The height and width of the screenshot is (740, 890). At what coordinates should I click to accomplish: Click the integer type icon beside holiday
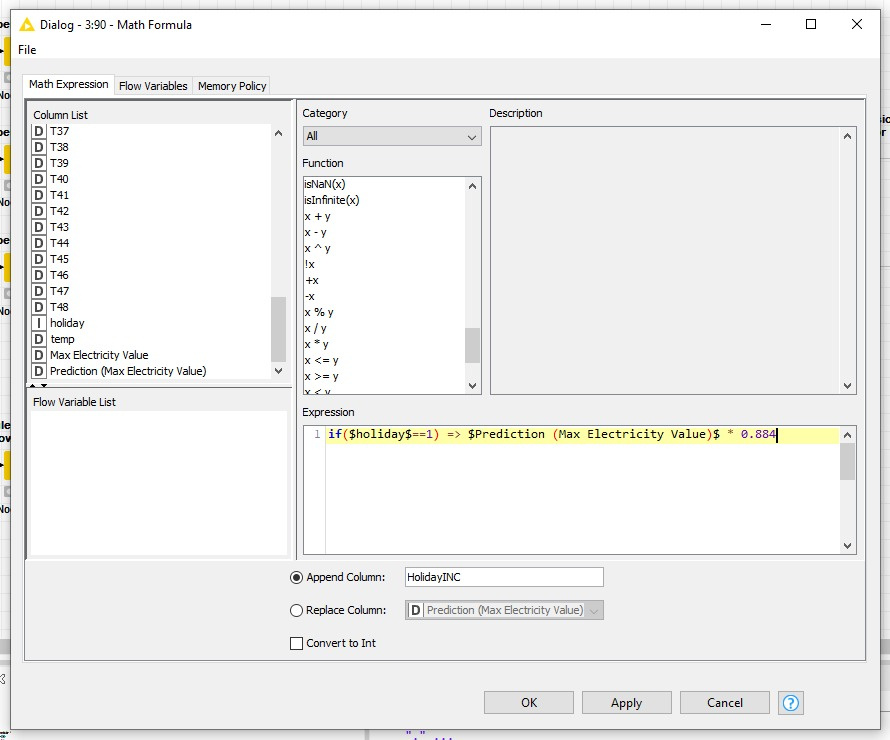[39, 323]
